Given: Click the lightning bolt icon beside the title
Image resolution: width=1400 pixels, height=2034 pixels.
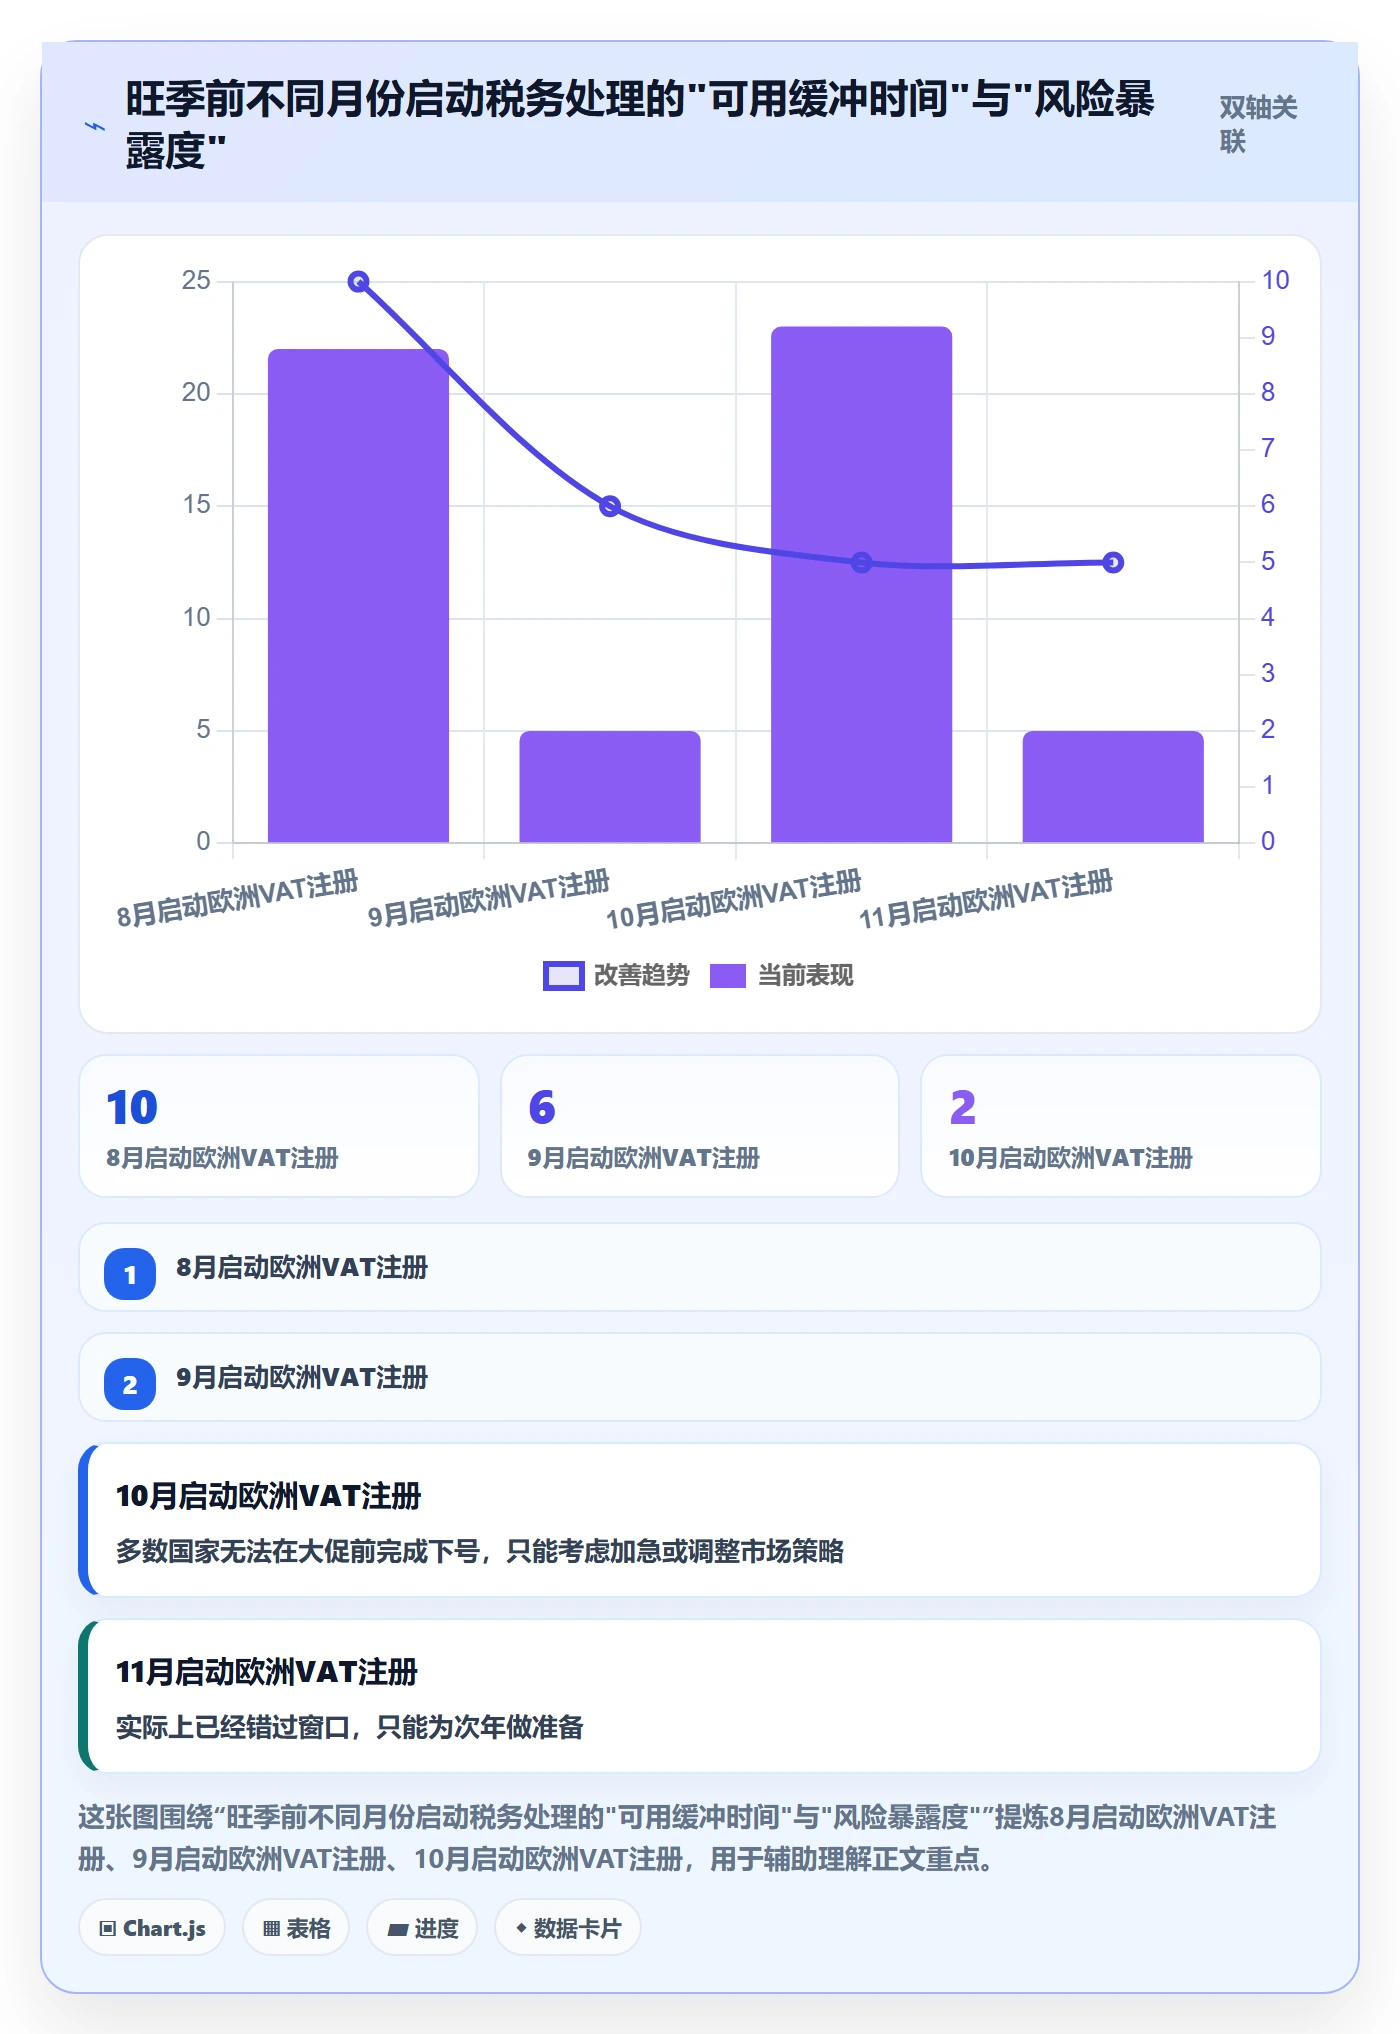Looking at the screenshot, I should coord(95,126).
